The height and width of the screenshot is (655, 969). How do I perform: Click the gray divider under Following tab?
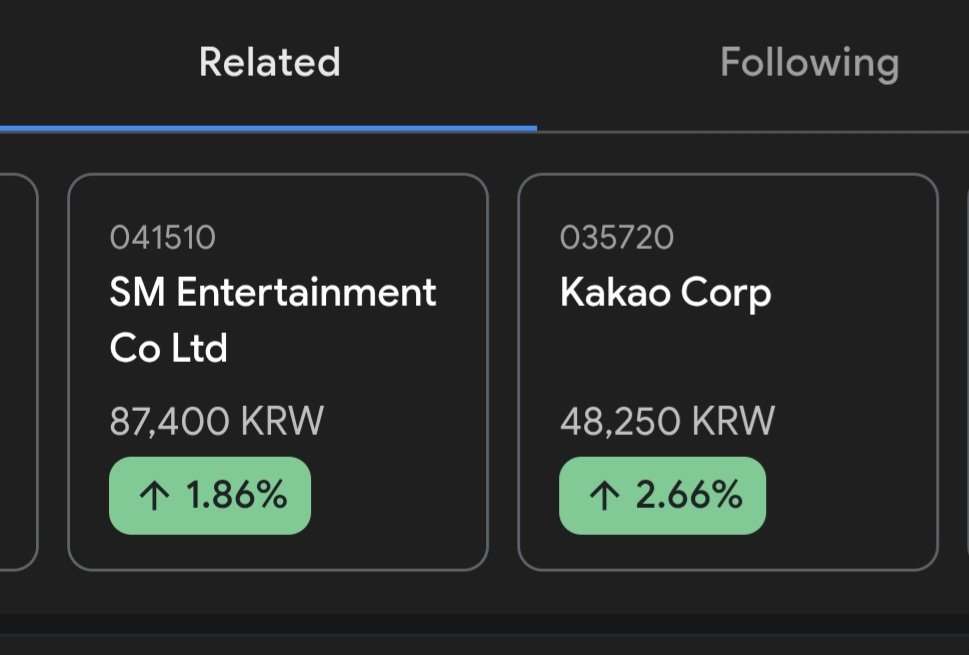coord(753,132)
